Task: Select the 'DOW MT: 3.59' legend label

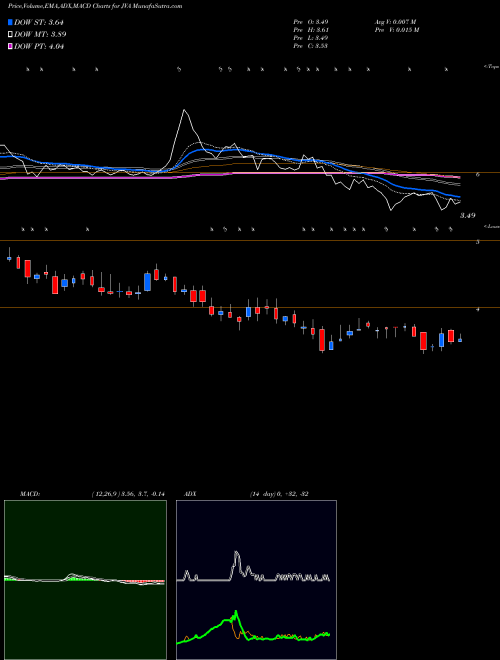Action: tap(40, 34)
